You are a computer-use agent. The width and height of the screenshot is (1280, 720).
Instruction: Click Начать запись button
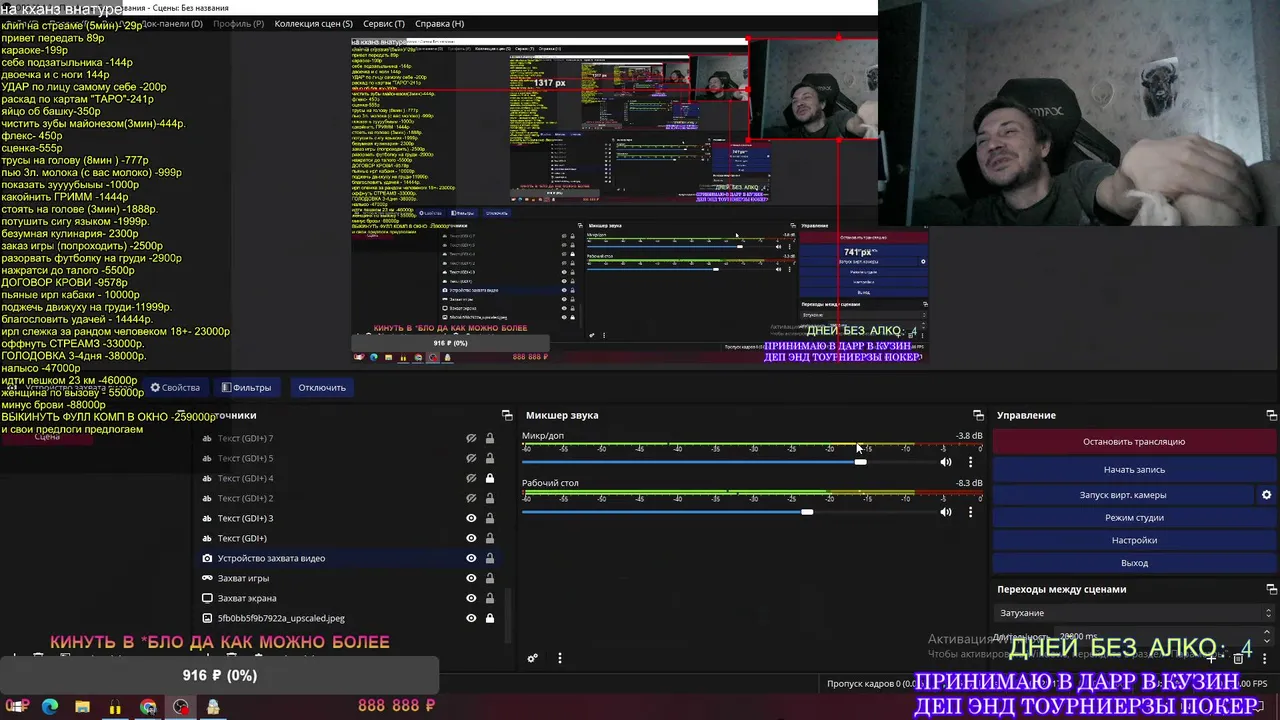(1134, 469)
